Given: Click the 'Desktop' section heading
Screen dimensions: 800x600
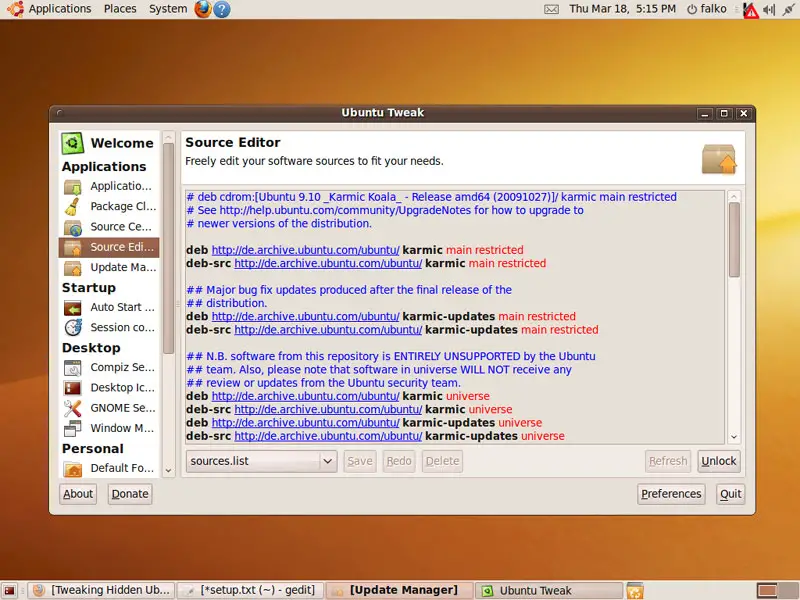Looking at the screenshot, I should click(x=91, y=348).
